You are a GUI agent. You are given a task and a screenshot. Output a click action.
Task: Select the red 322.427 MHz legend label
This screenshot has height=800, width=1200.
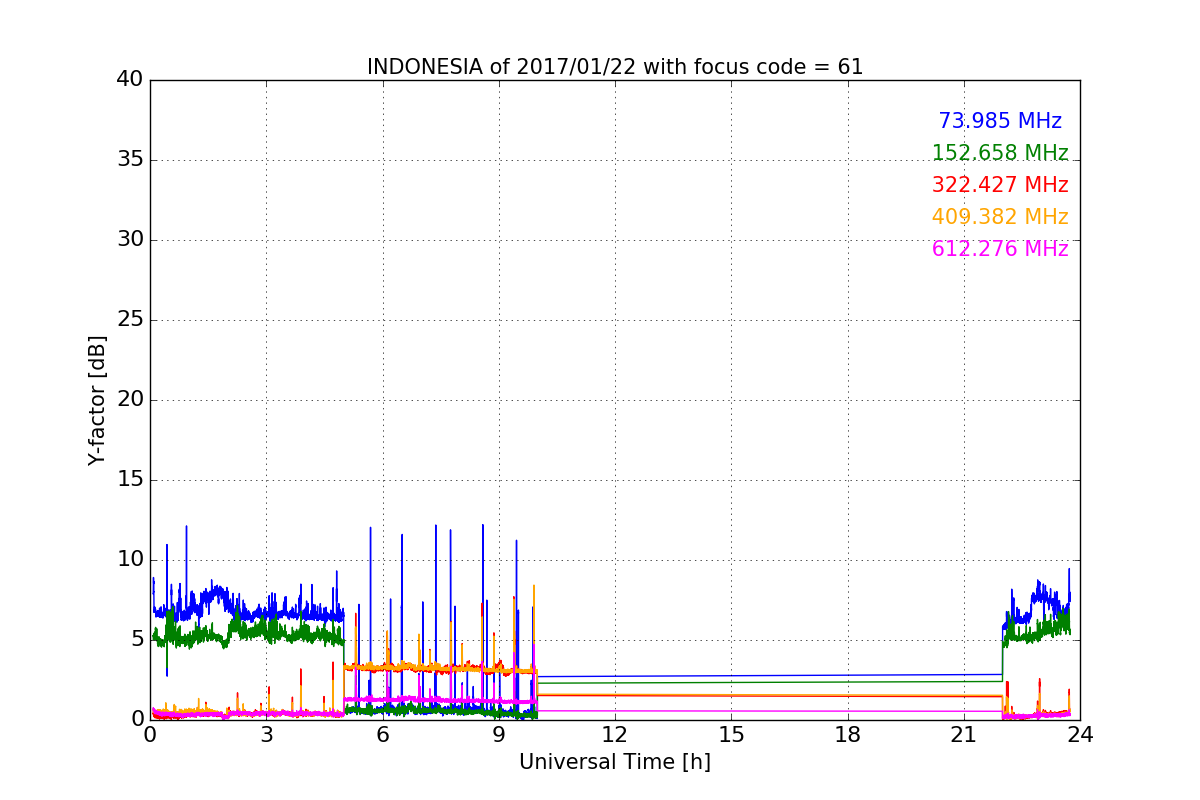pyautogui.click(x=1000, y=185)
